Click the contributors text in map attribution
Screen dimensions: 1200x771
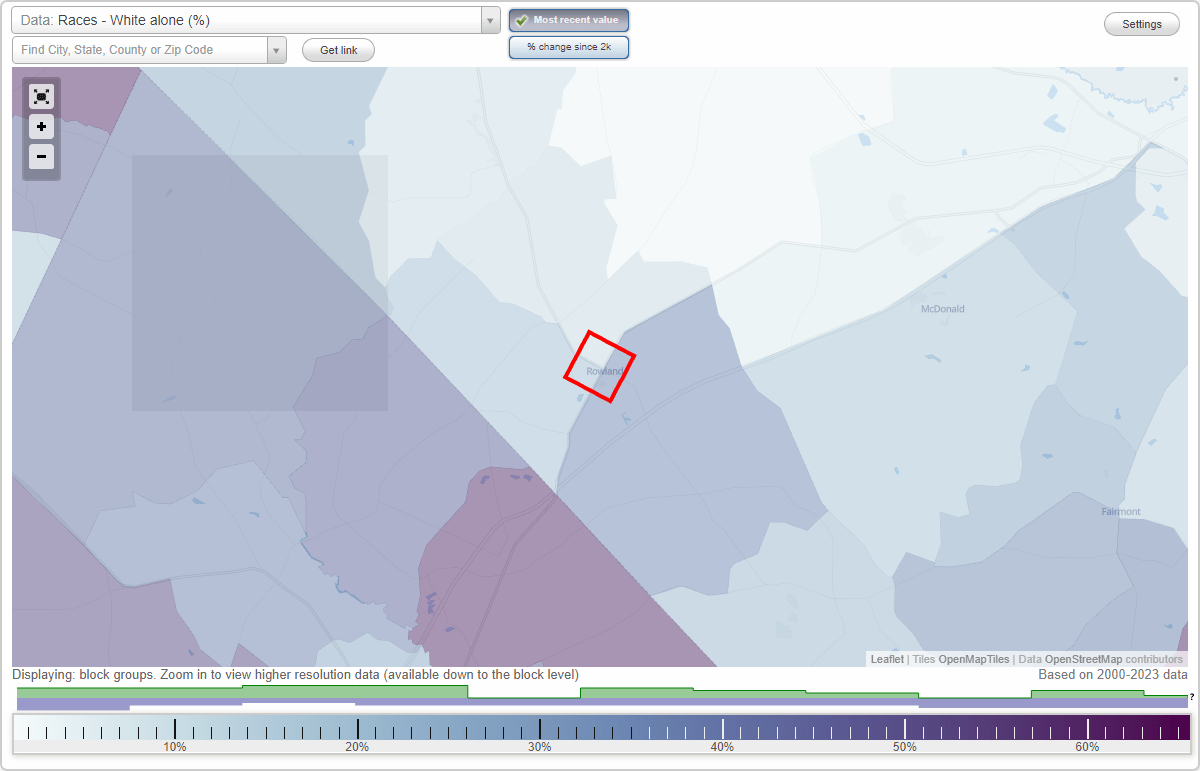click(1153, 659)
